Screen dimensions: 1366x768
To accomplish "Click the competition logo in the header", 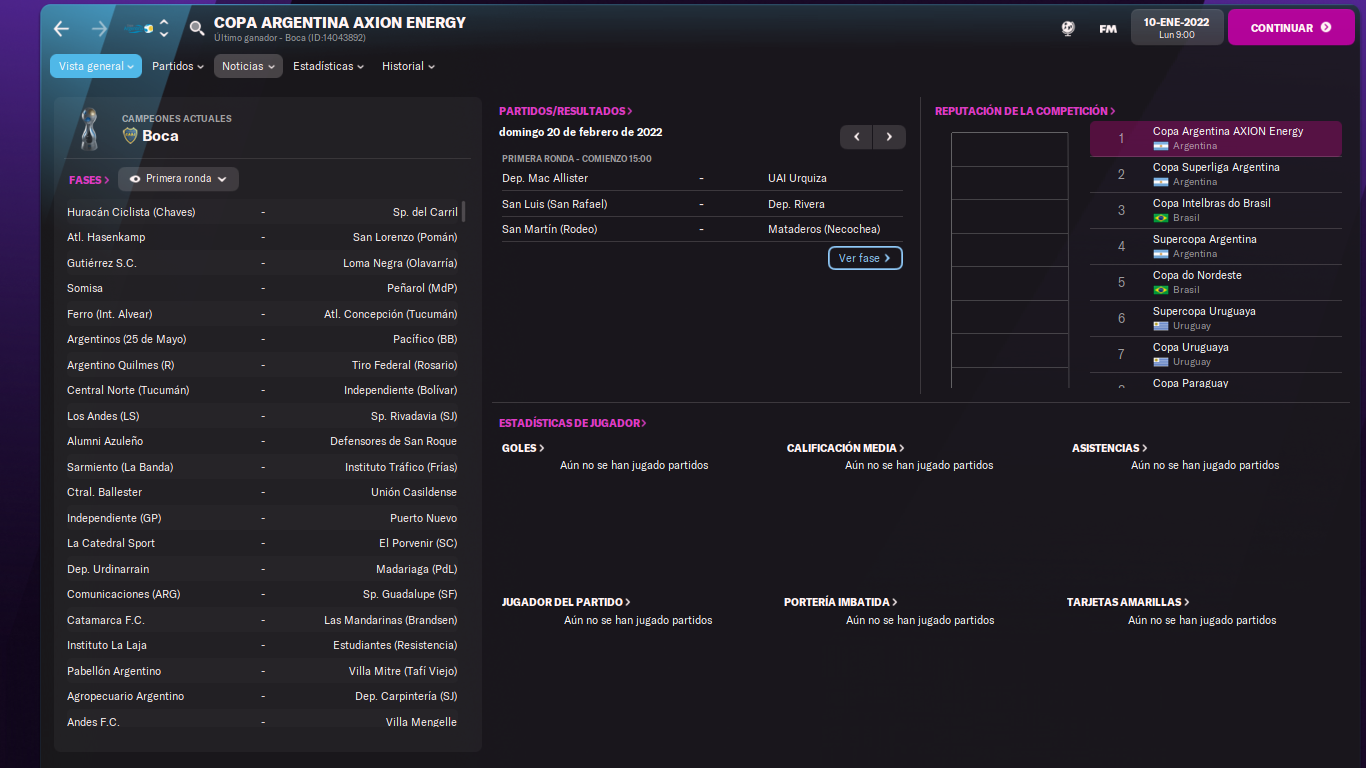I will [x=138, y=28].
